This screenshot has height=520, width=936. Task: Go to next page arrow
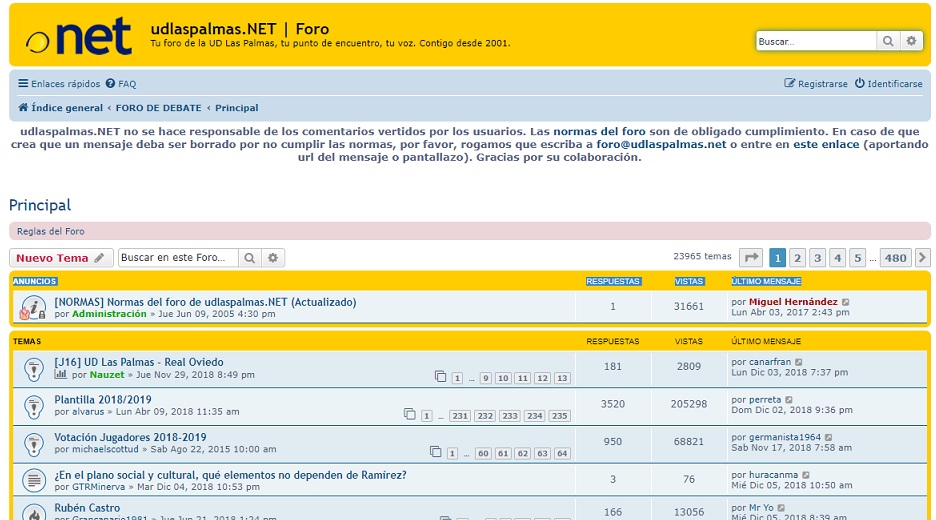click(922, 258)
